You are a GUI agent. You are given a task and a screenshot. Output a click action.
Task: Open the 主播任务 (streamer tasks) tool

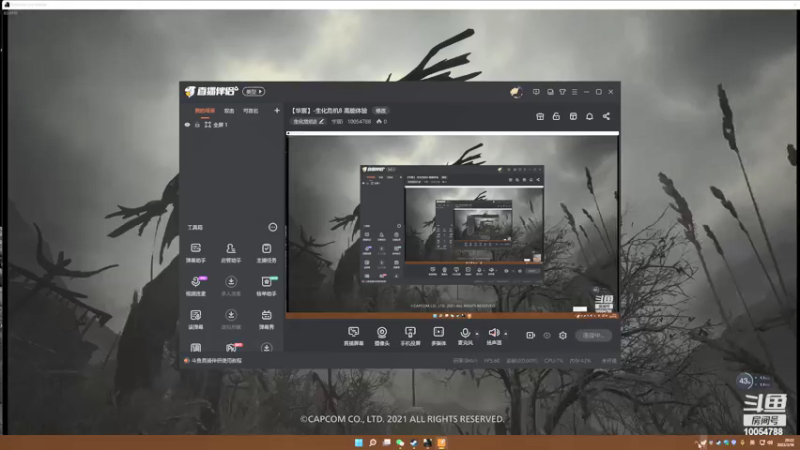coord(266,253)
